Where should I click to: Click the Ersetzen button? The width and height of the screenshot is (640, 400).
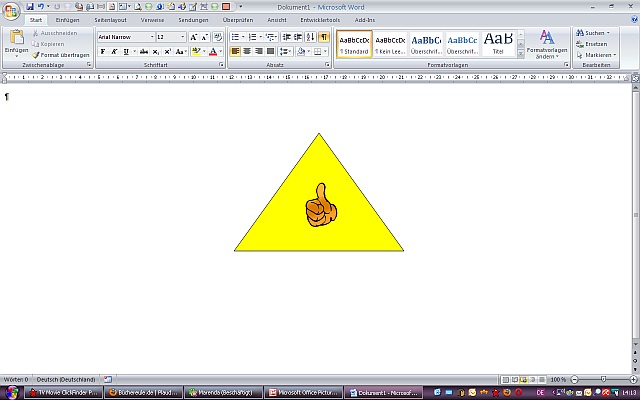coord(595,44)
